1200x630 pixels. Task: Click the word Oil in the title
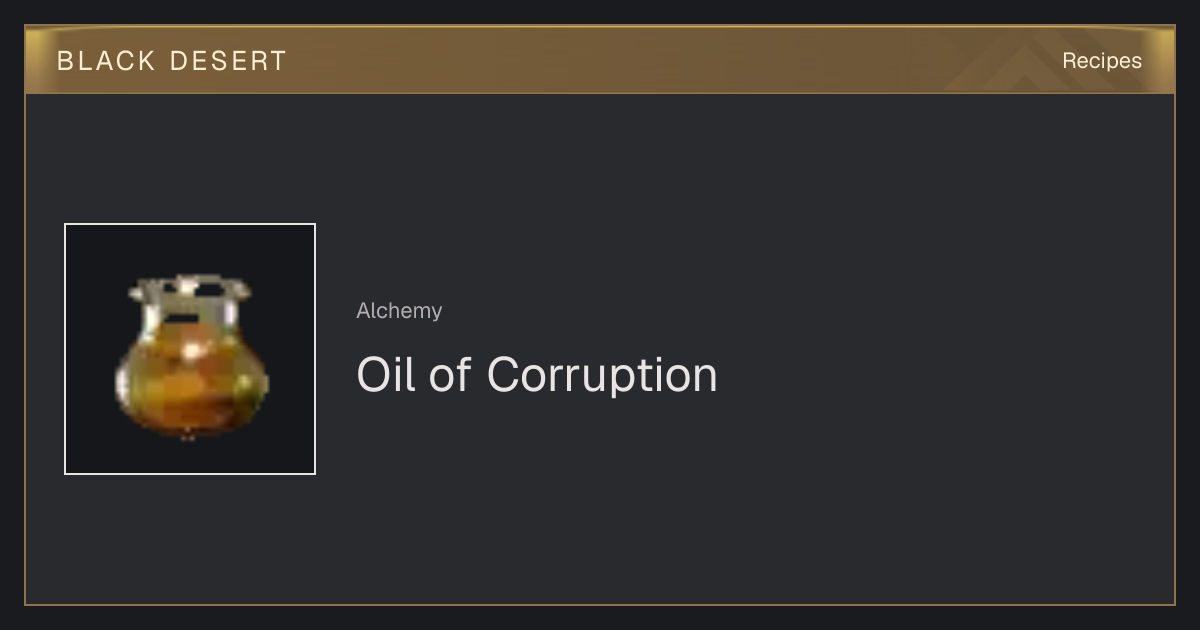click(386, 375)
